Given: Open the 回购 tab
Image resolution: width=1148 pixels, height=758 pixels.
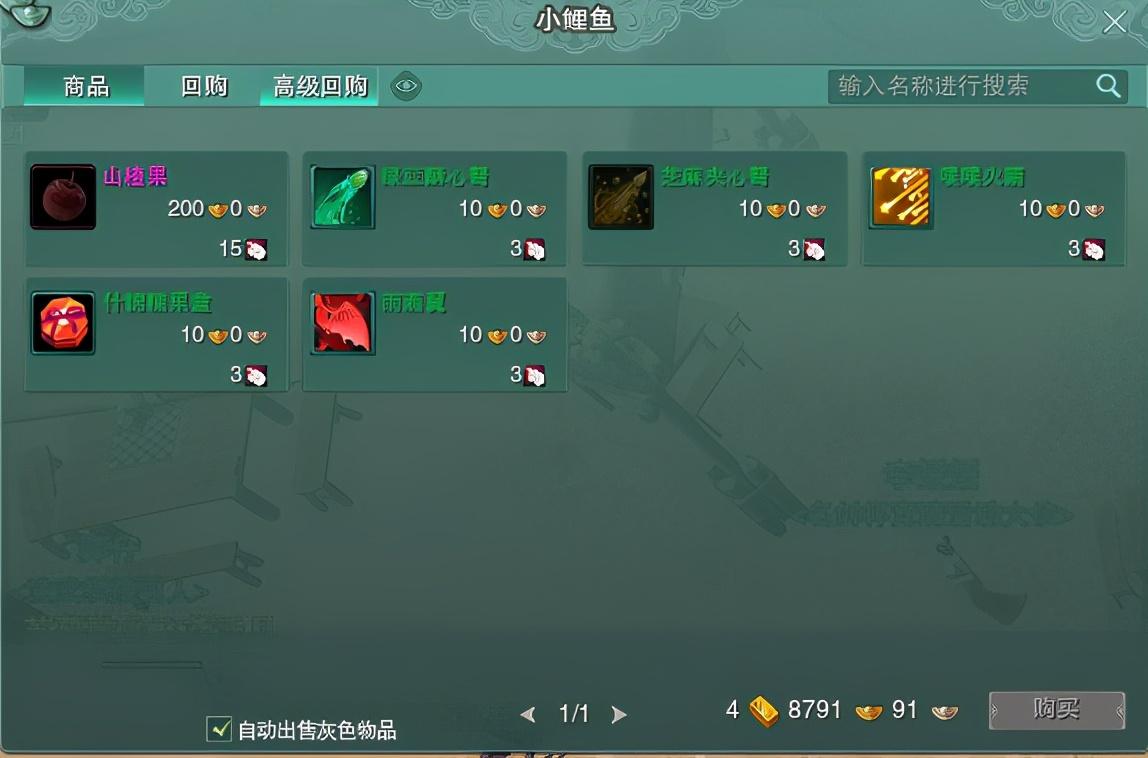Looking at the screenshot, I should click(x=203, y=86).
